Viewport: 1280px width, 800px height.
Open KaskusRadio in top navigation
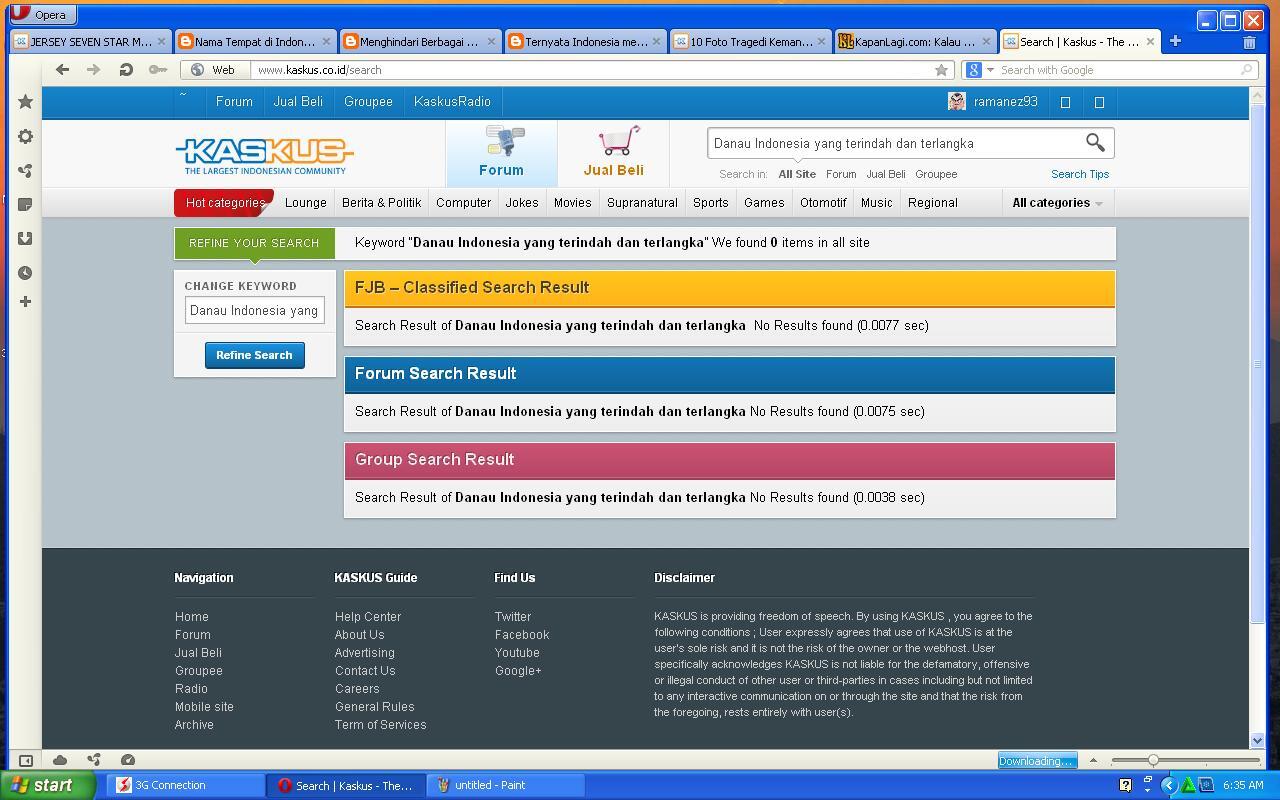point(452,102)
